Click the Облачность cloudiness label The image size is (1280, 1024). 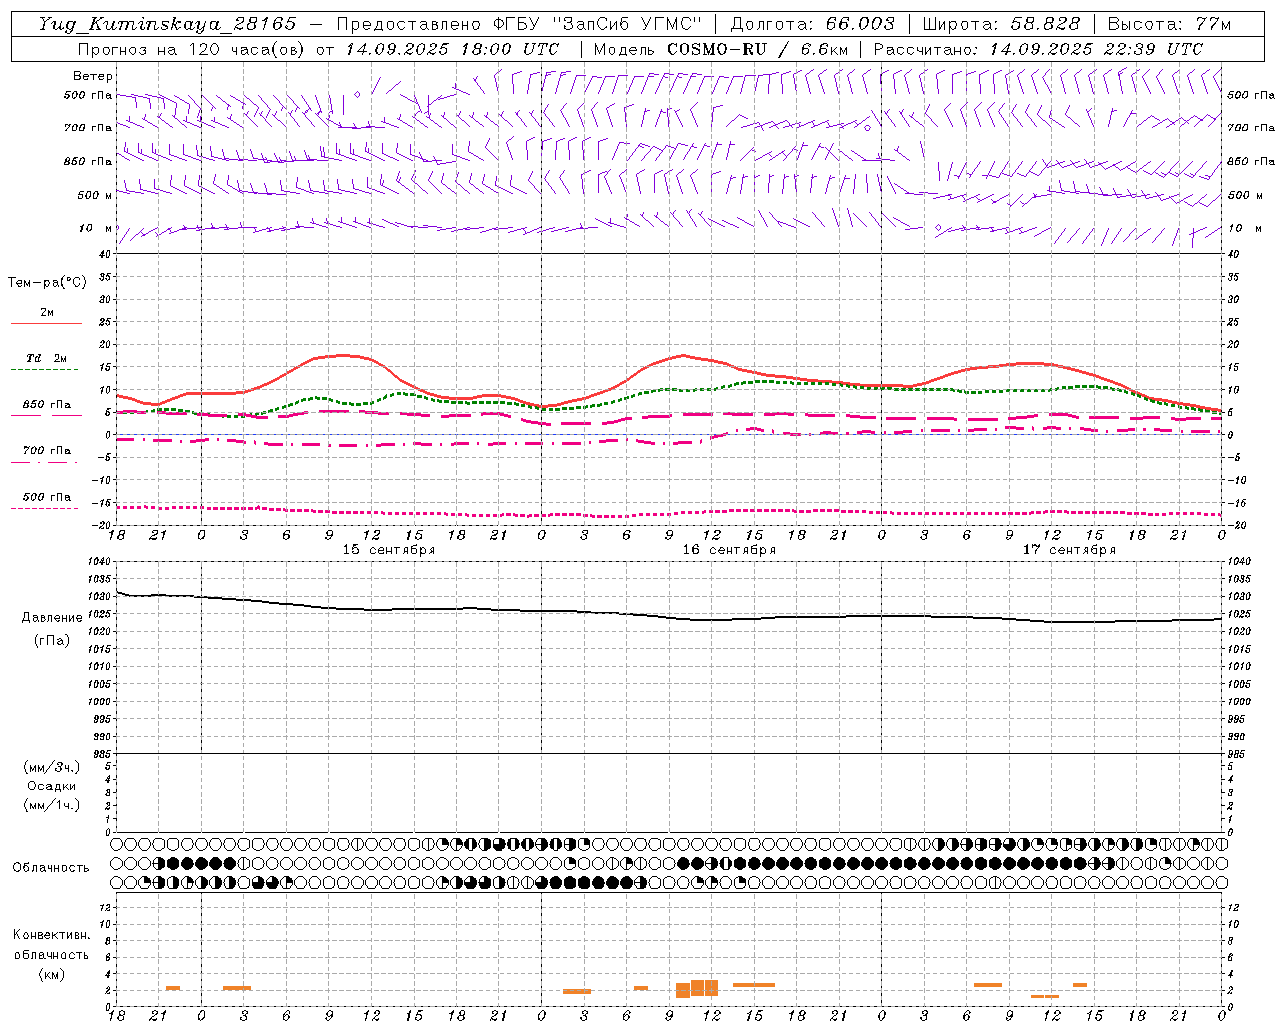(x=51, y=868)
